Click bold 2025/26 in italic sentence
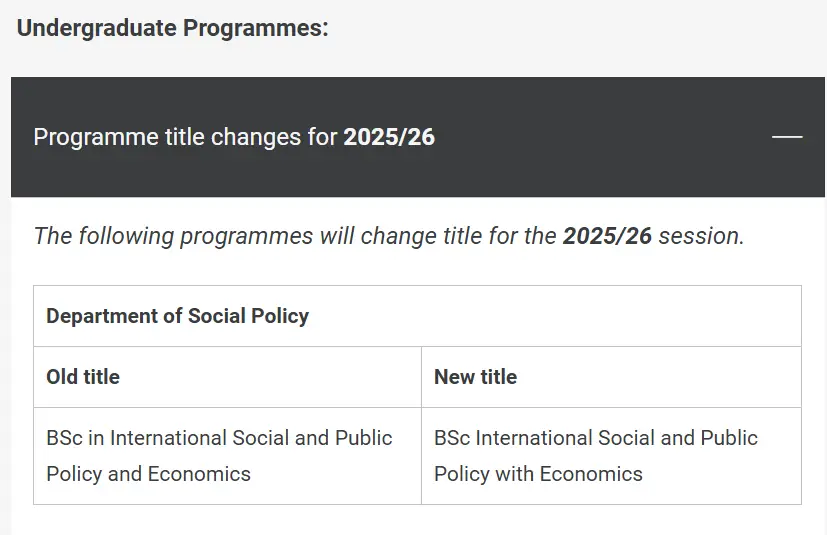Screen dimensions: 827x535 pos(607,236)
